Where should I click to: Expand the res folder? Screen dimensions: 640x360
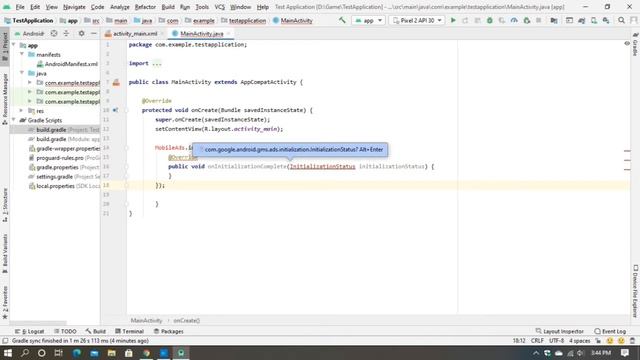tap(22, 111)
